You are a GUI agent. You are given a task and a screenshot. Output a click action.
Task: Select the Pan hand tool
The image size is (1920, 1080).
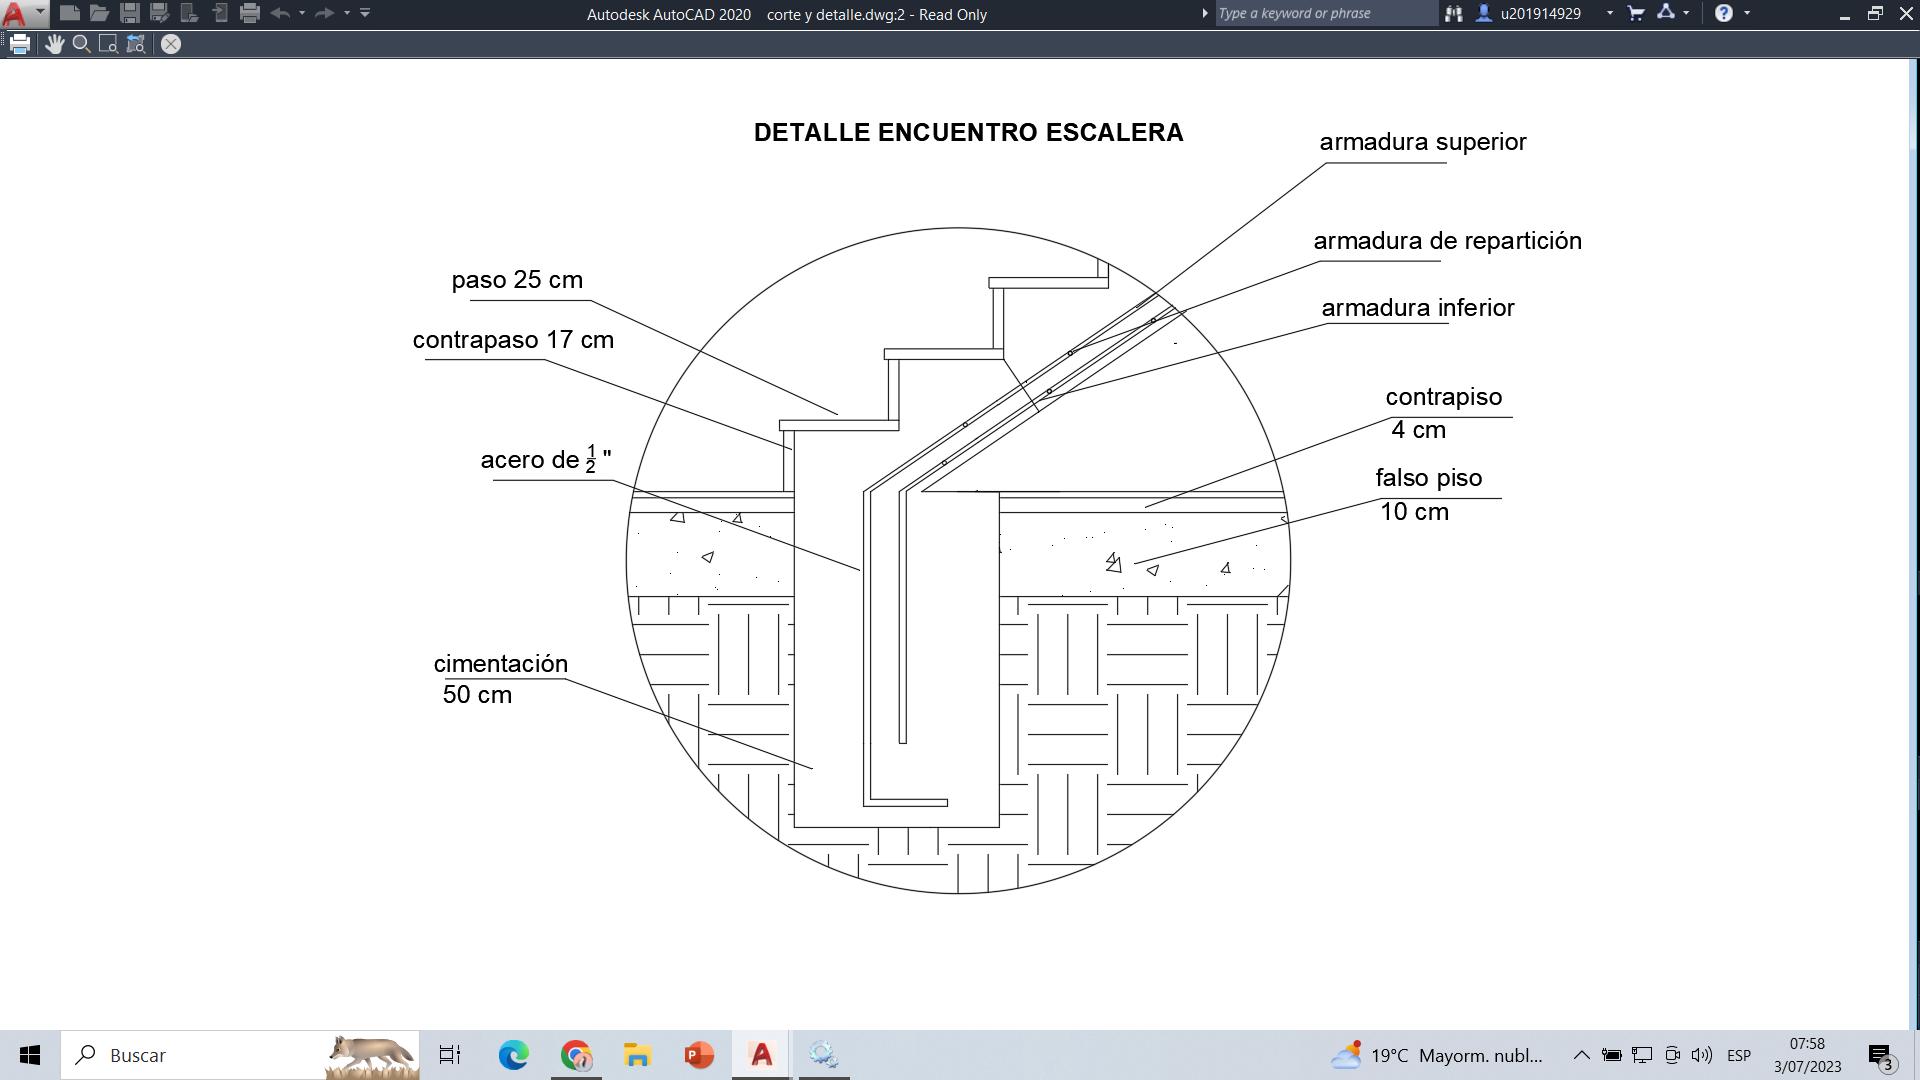click(x=54, y=44)
